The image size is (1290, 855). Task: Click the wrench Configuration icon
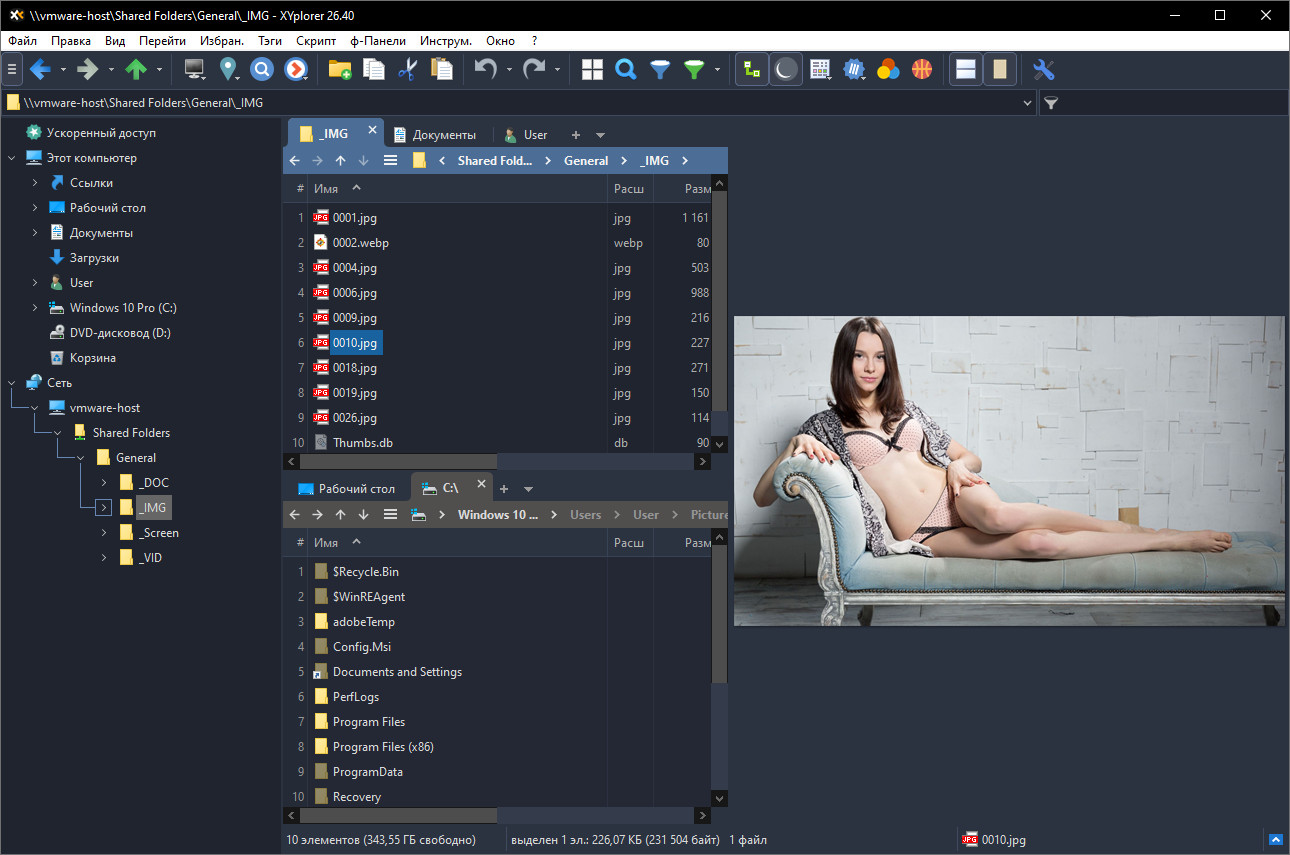[x=1043, y=69]
